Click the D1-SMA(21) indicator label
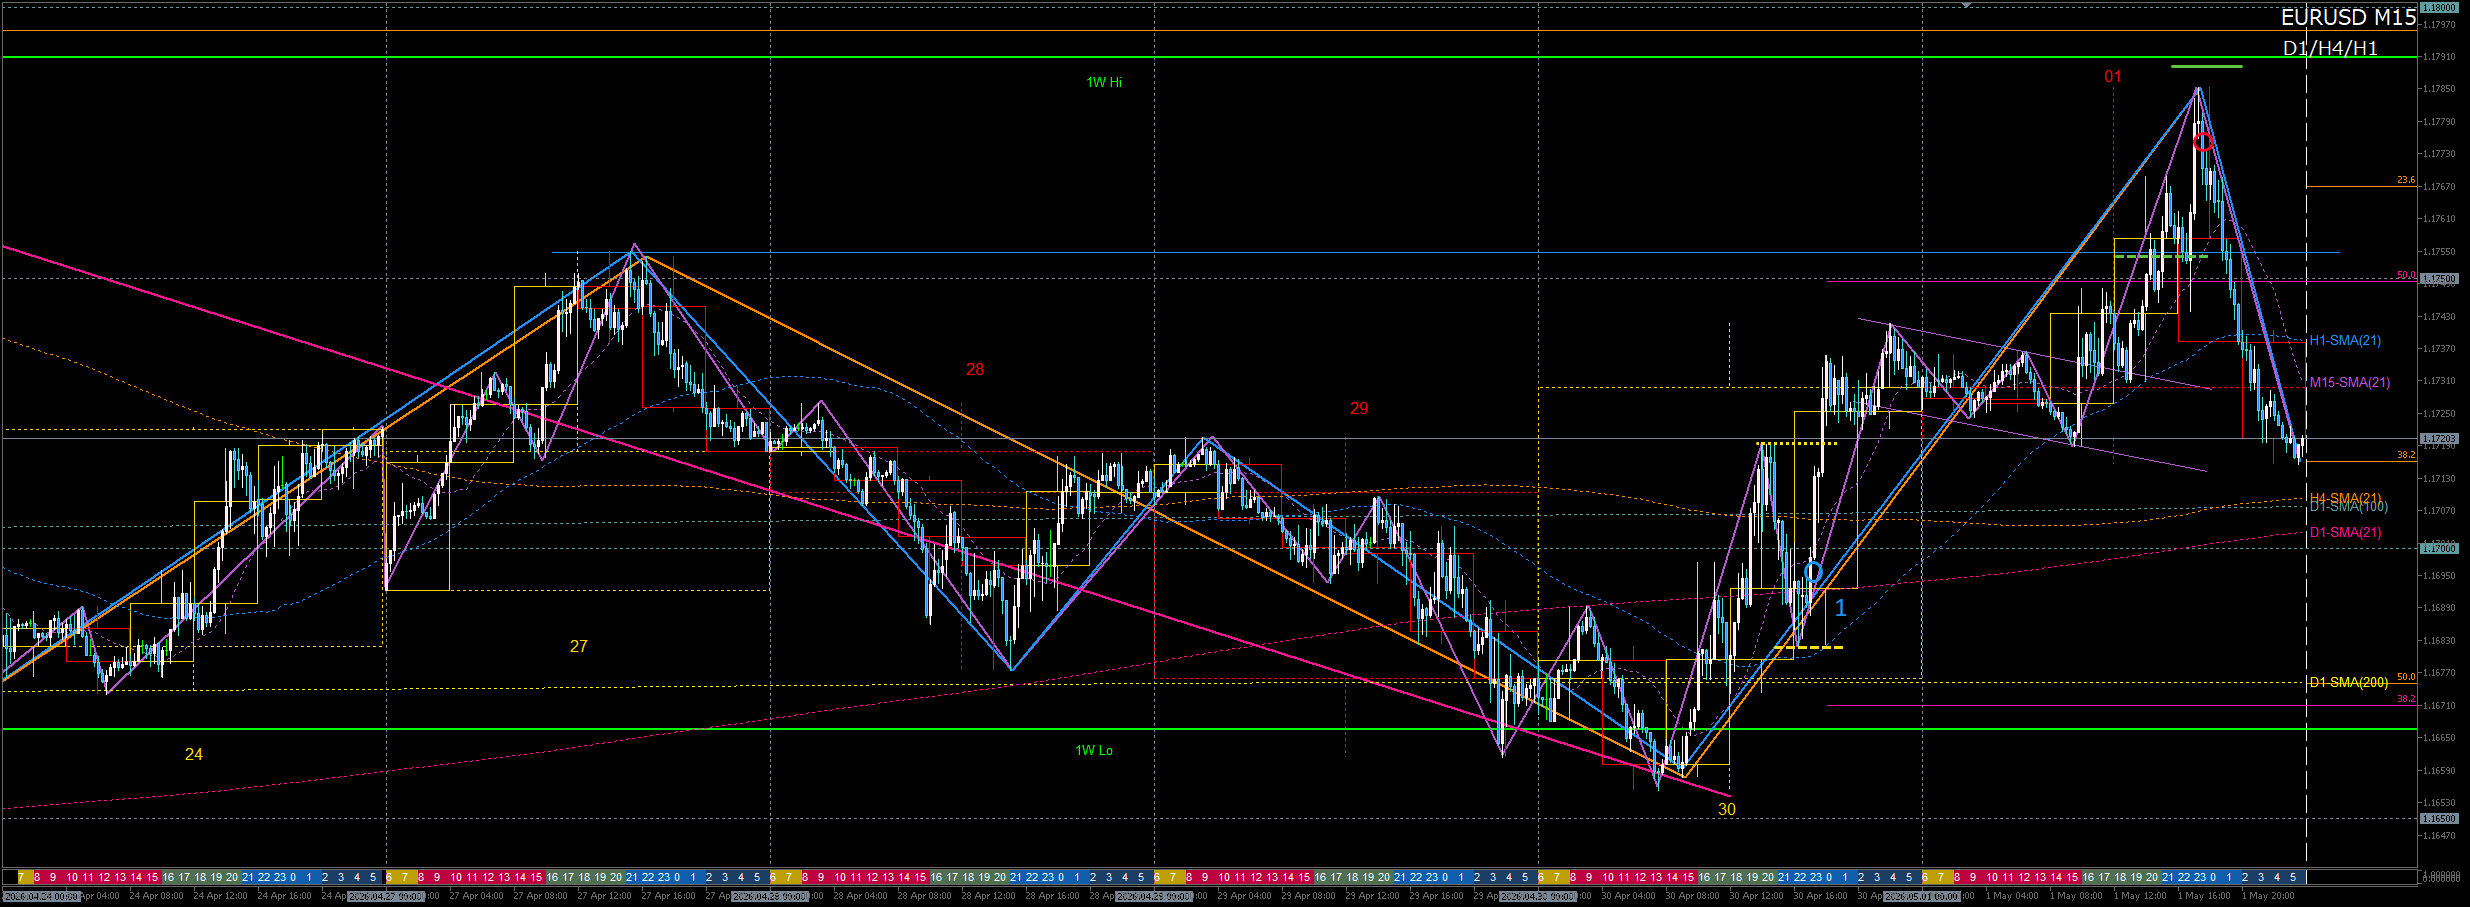2470x907 pixels. pyautogui.click(x=2345, y=532)
